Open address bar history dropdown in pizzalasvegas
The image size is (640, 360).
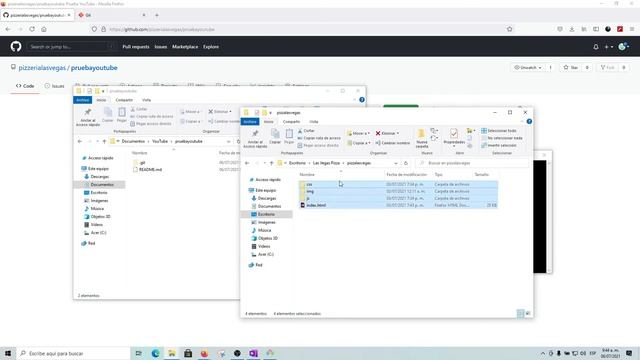pos(396,163)
